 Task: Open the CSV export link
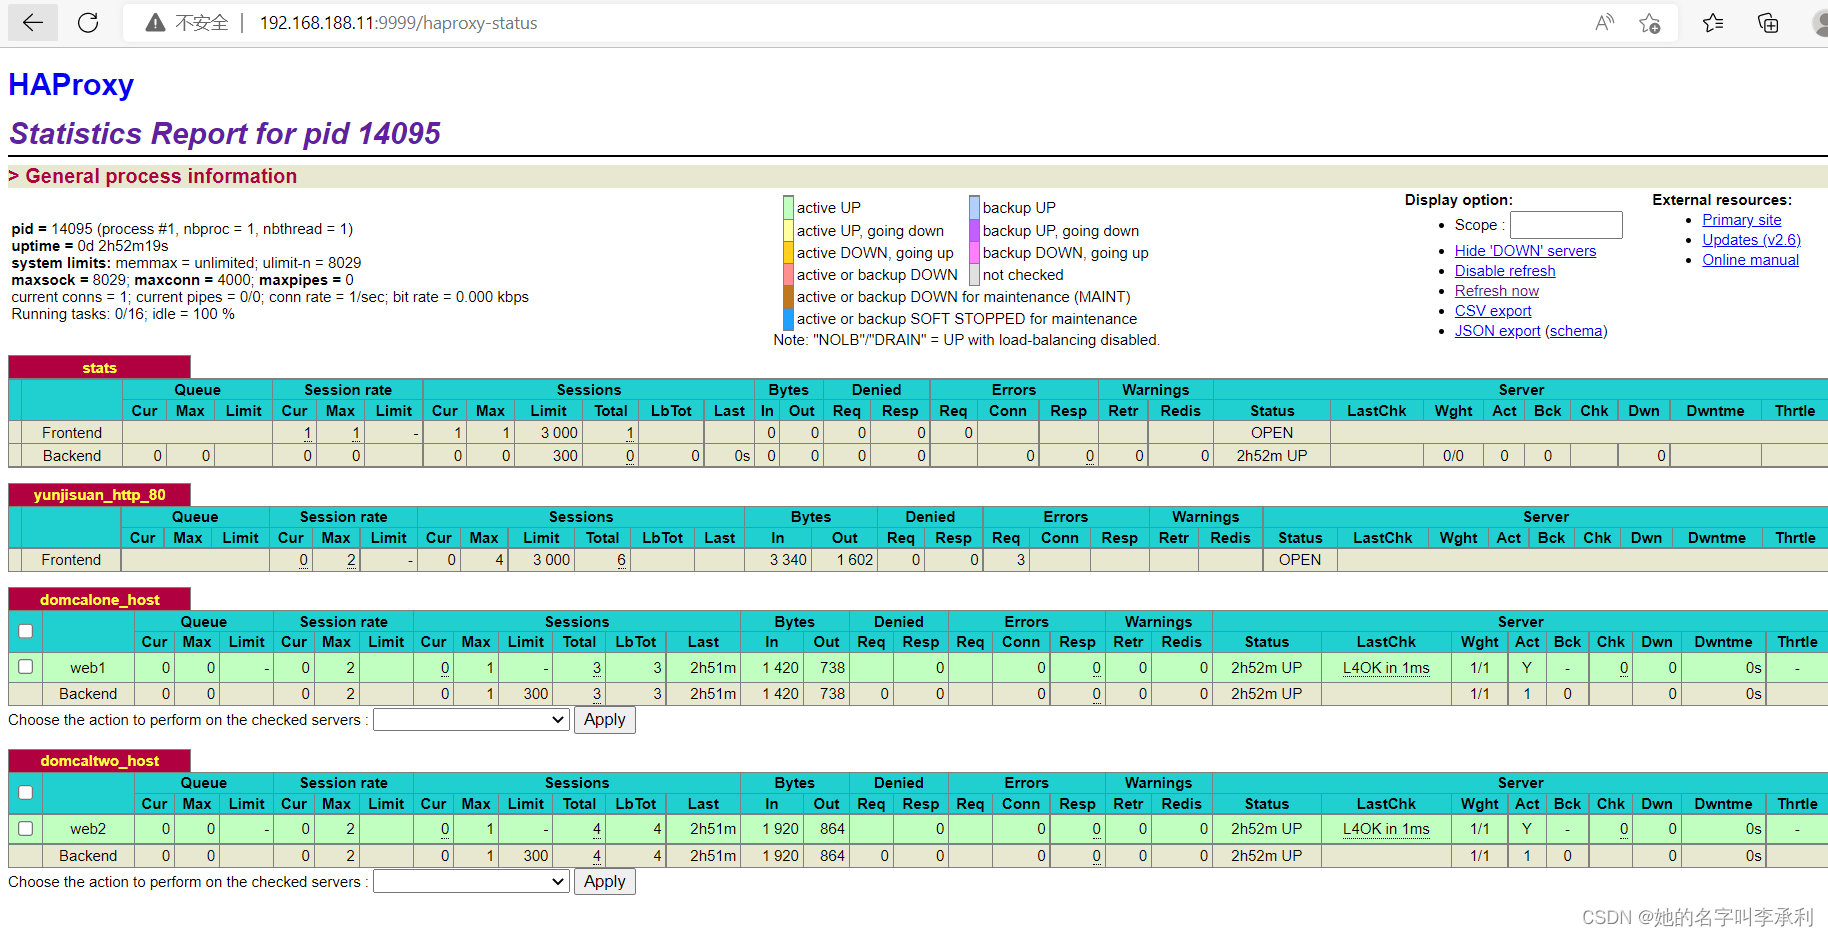click(x=1493, y=311)
